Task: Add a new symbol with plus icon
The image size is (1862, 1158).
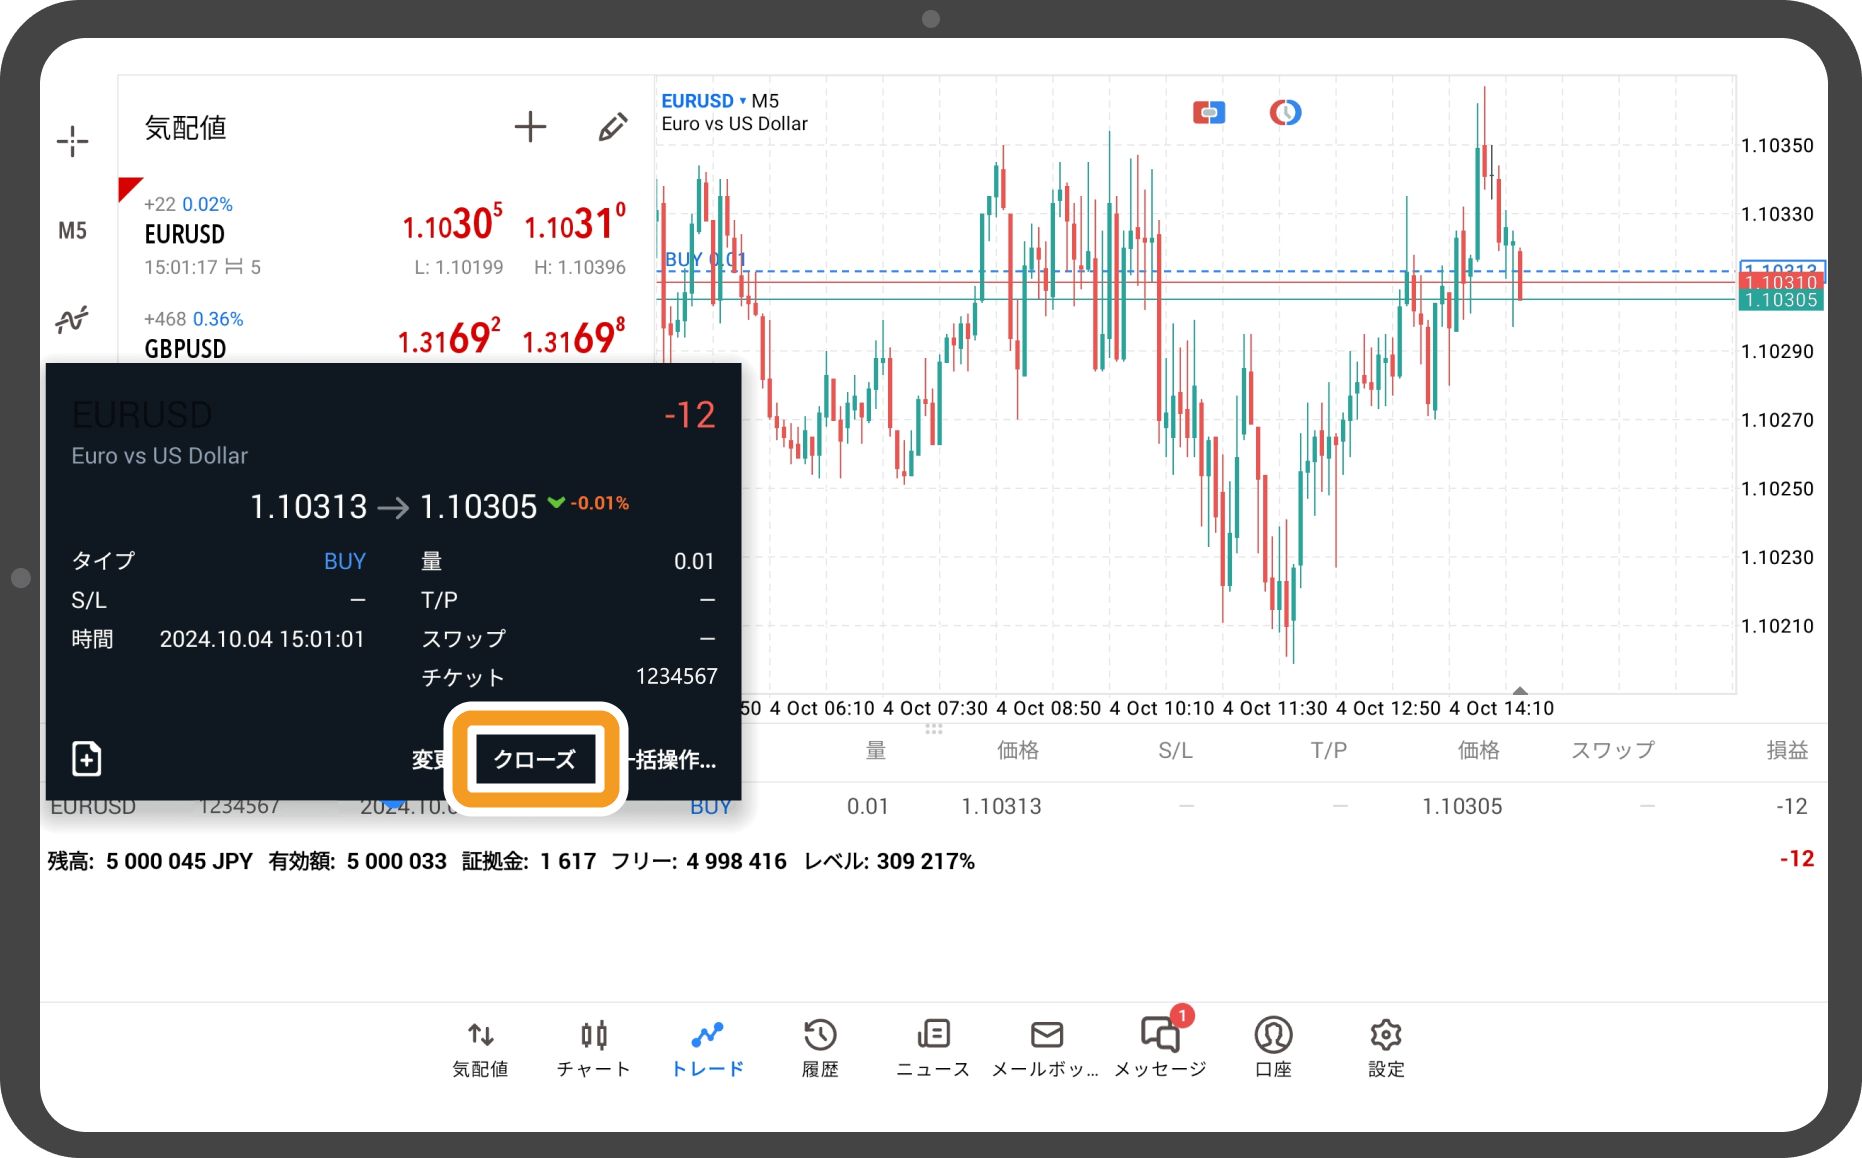Action: 530,127
